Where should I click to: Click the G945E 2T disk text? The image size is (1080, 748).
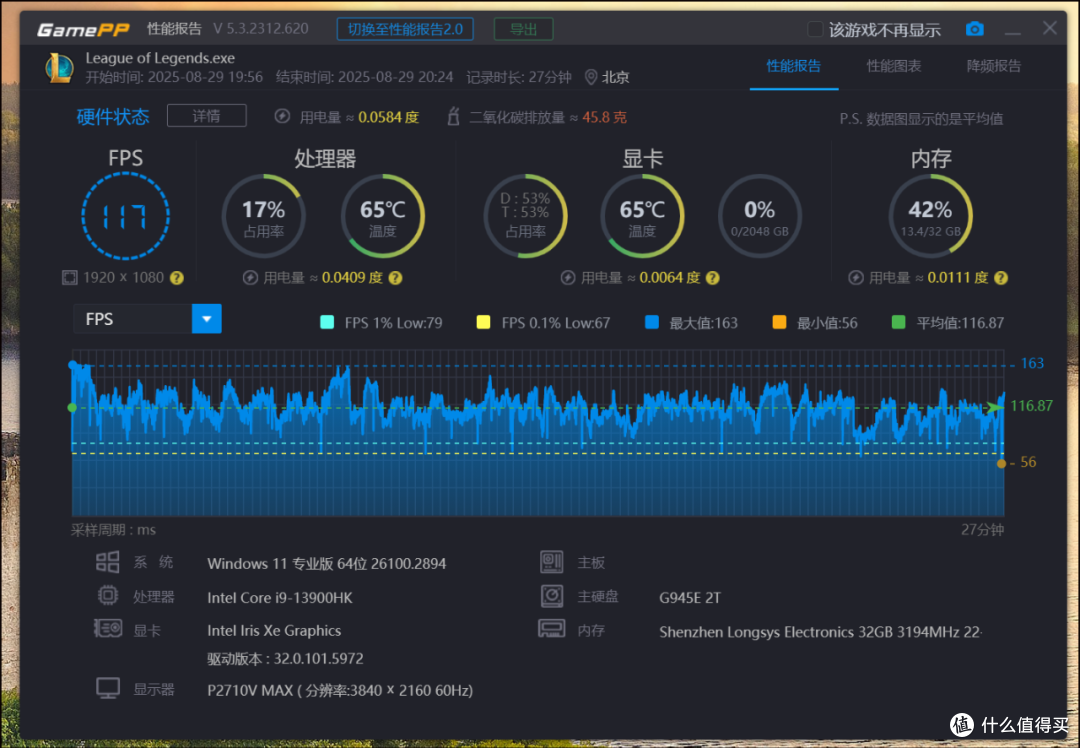point(689,597)
